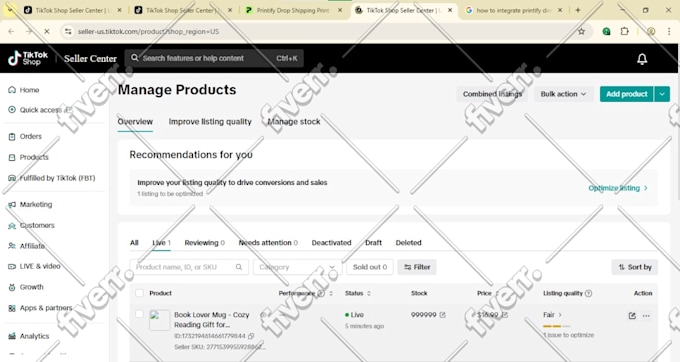Open a new browser tab
The height and width of the screenshot is (362, 680).
pos(578,10)
